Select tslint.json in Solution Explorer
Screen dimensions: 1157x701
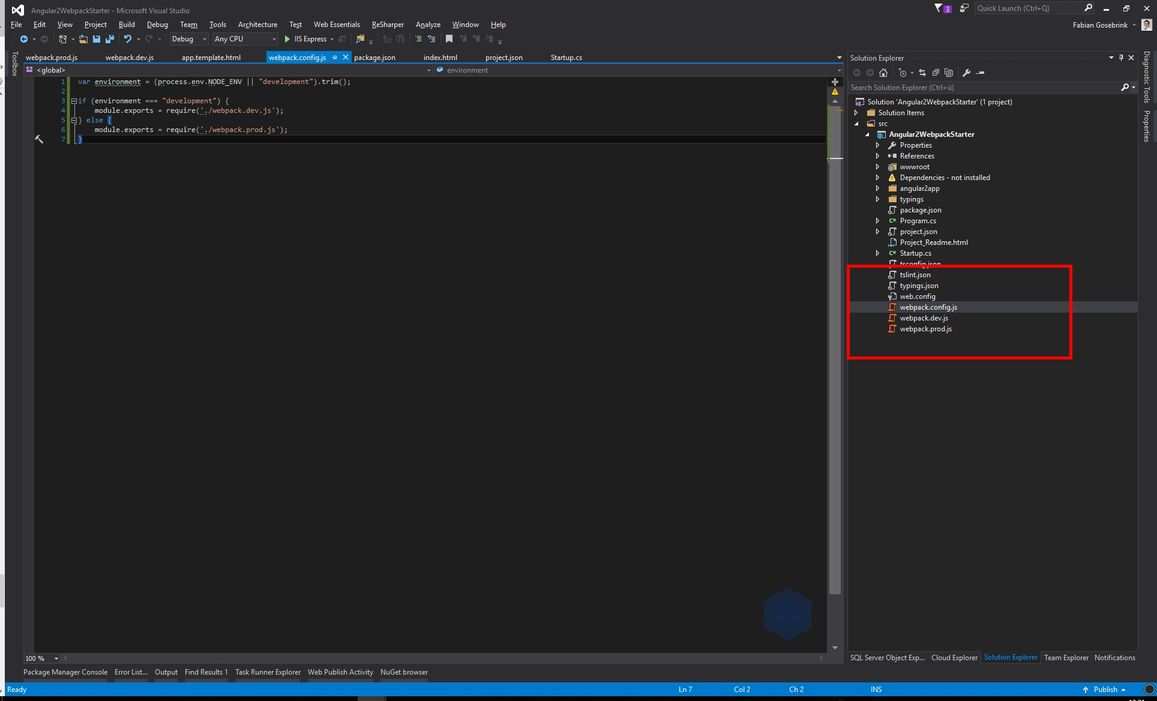click(x=915, y=275)
